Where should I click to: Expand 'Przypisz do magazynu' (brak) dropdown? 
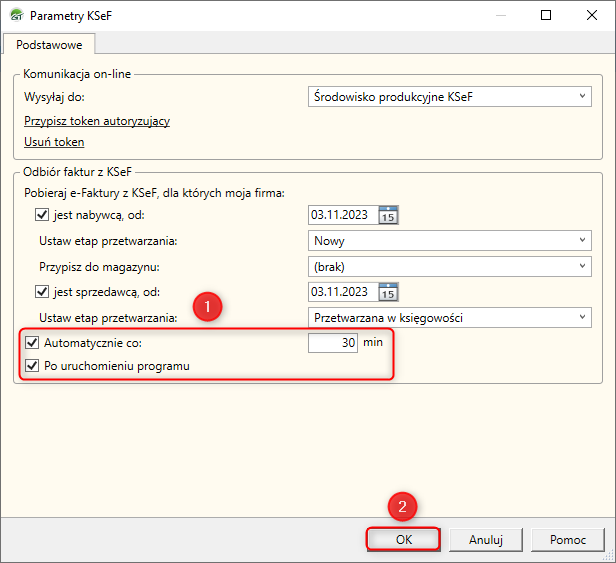pyautogui.click(x=450, y=267)
